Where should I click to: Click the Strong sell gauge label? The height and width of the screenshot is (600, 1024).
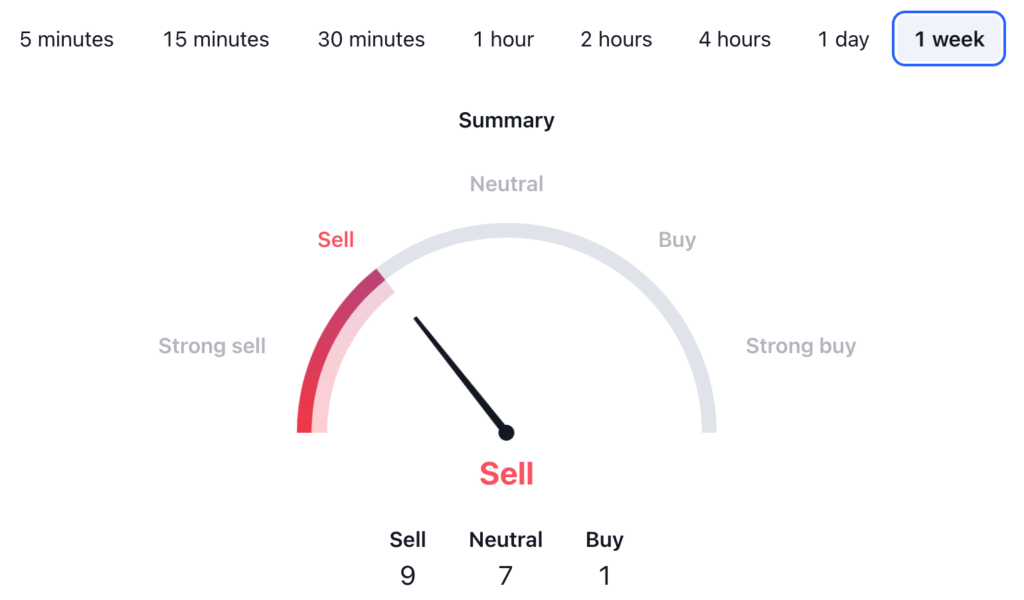coord(212,347)
